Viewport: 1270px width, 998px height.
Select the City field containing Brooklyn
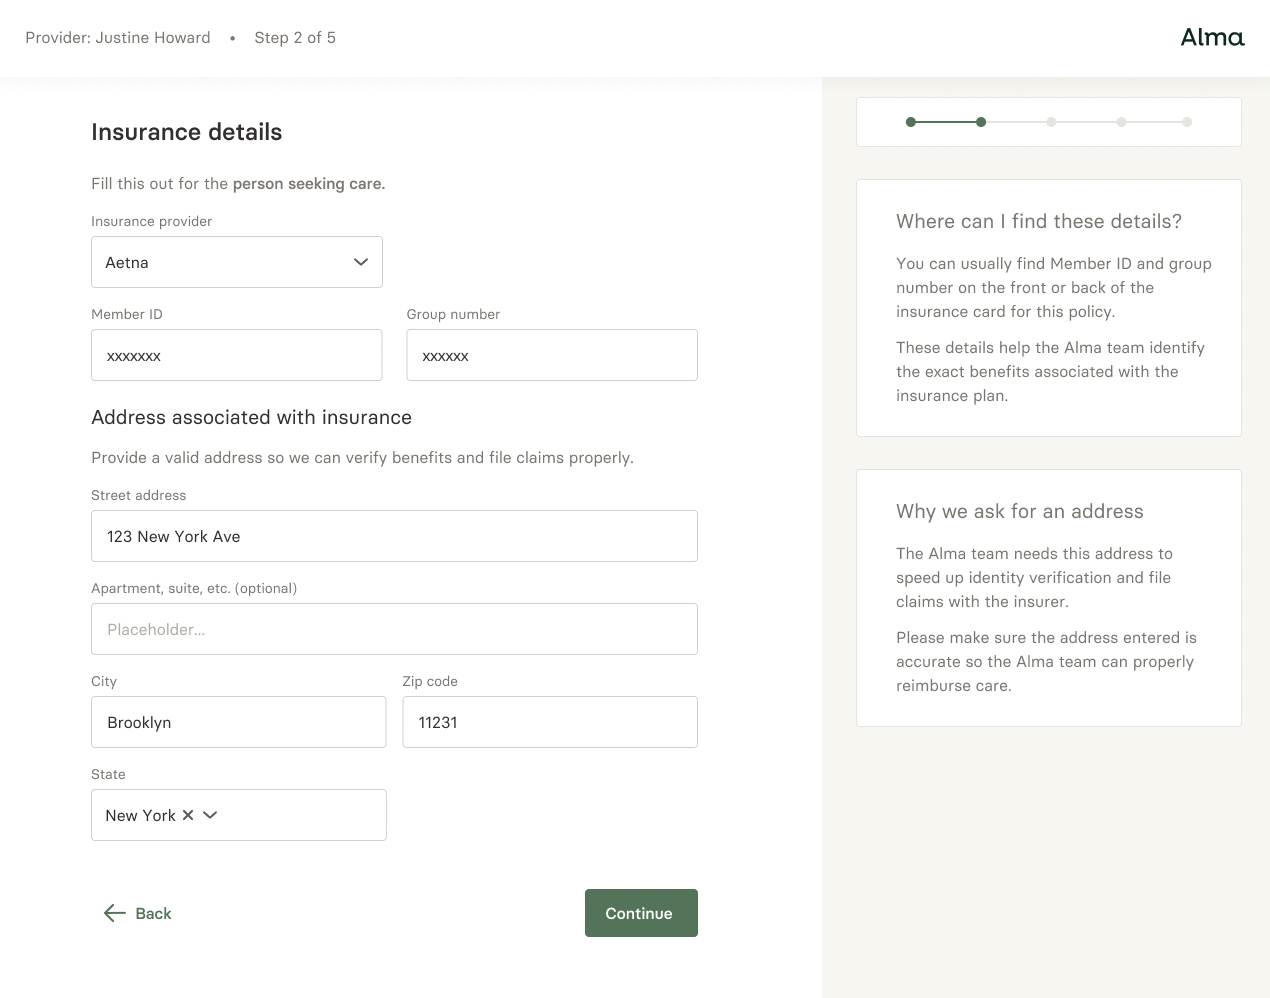pos(238,722)
